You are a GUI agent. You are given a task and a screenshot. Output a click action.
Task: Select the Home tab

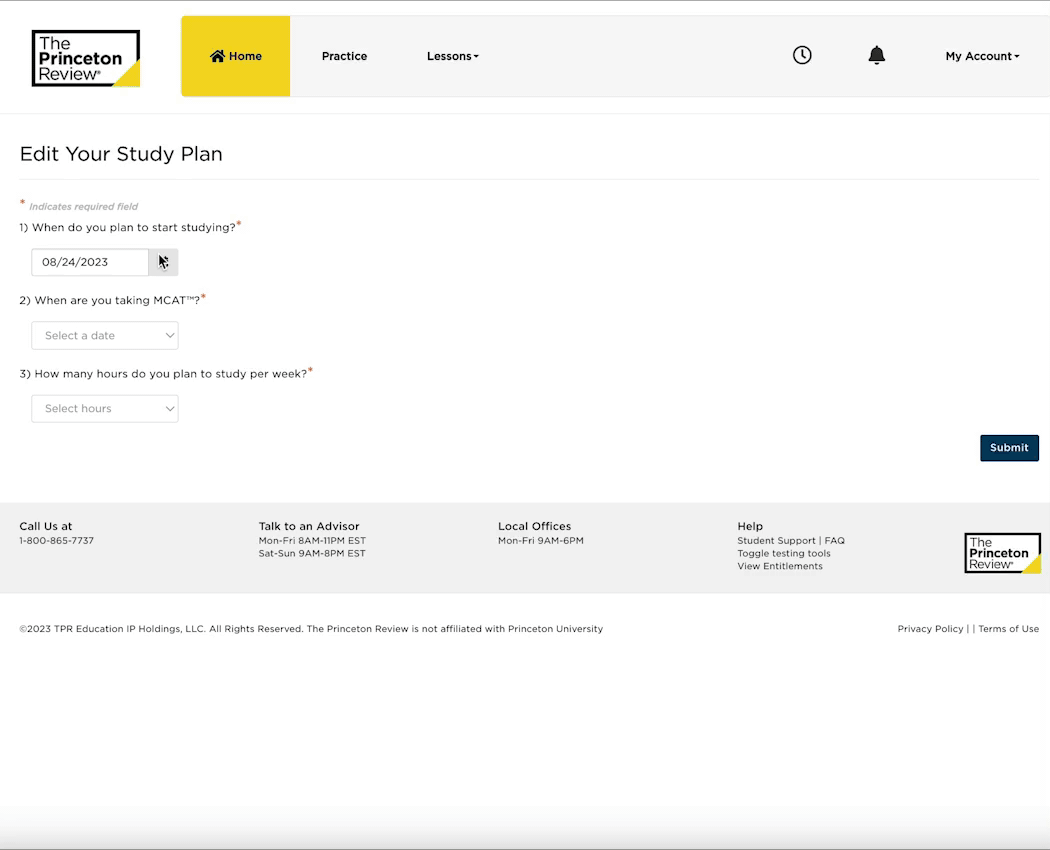tap(235, 56)
